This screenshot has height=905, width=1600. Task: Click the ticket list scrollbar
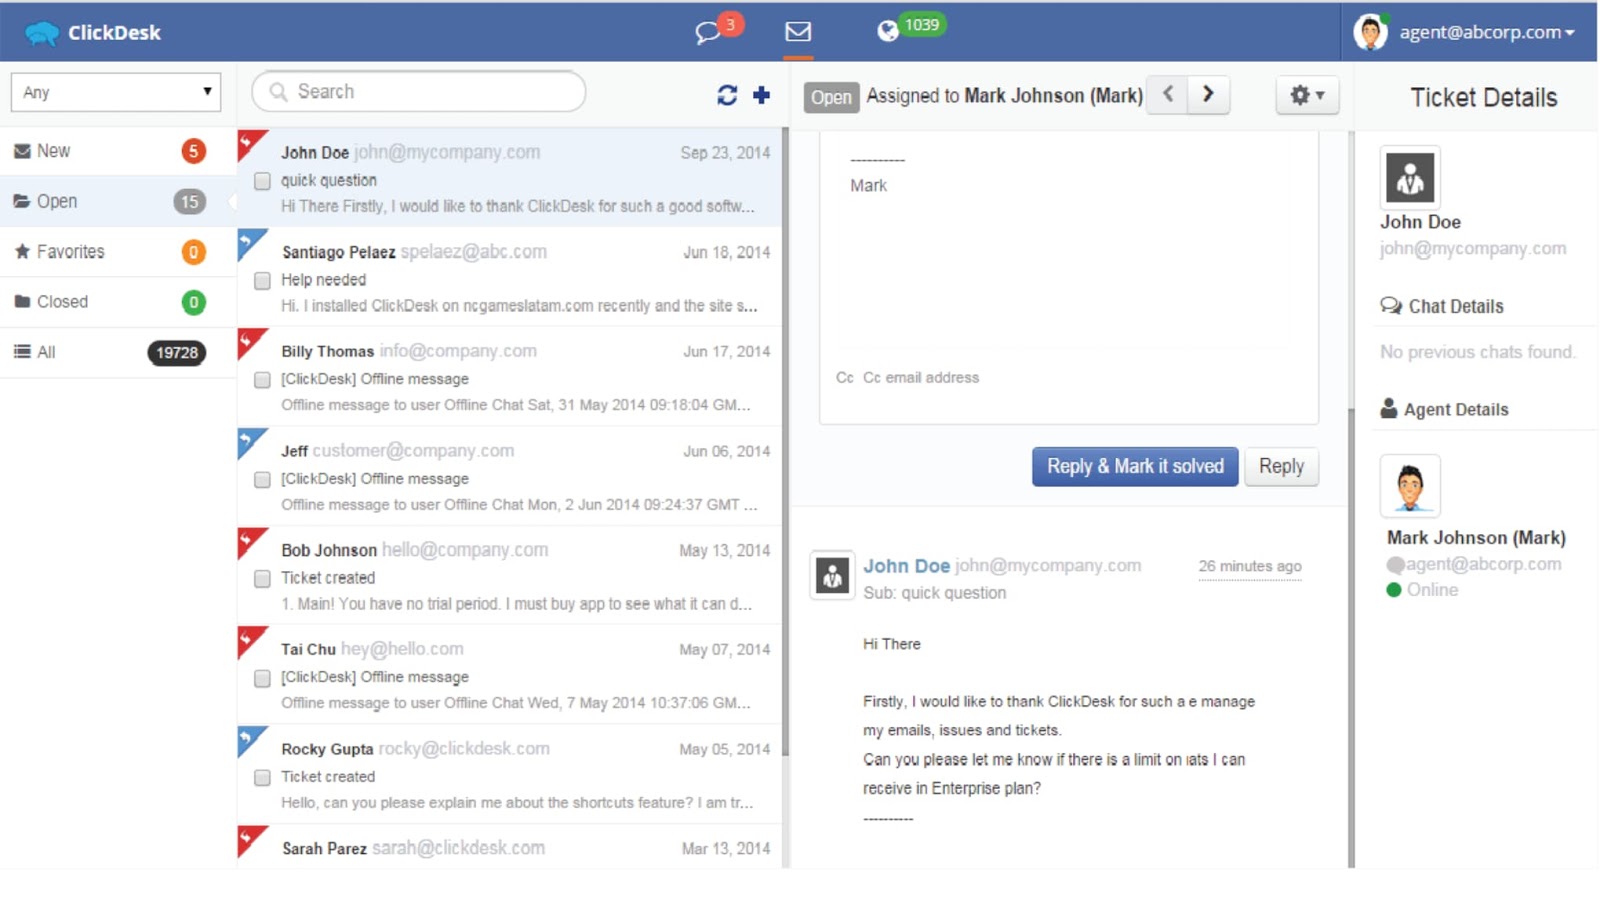click(x=786, y=440)
